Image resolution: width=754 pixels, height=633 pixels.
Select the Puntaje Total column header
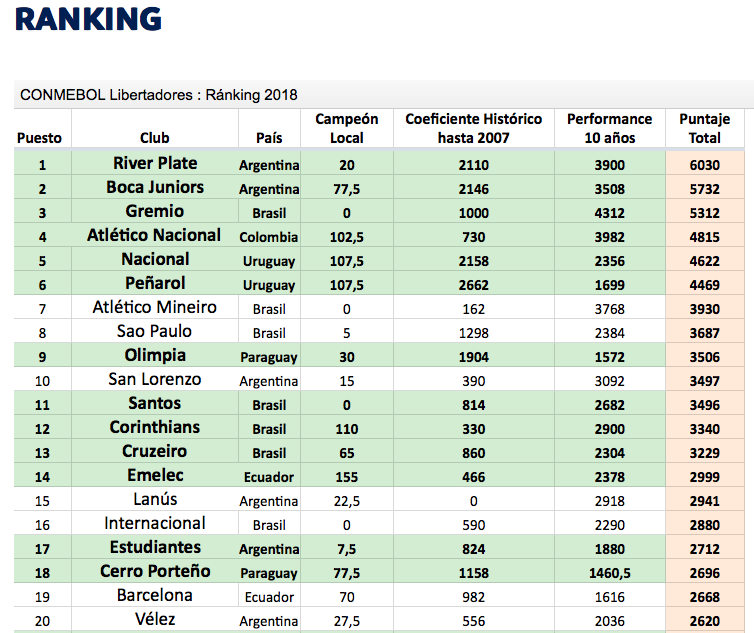pyautogui.click(x=705, y=128)
